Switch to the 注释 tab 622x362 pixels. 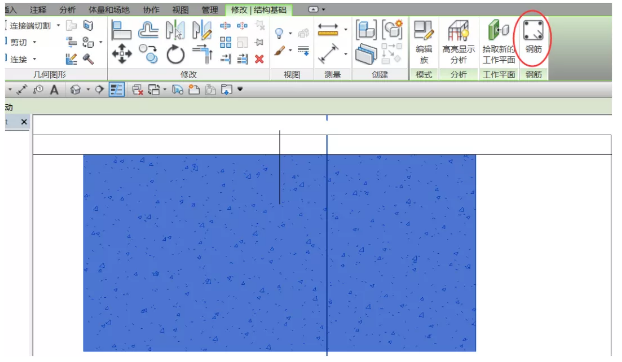(x=38, y=10)
